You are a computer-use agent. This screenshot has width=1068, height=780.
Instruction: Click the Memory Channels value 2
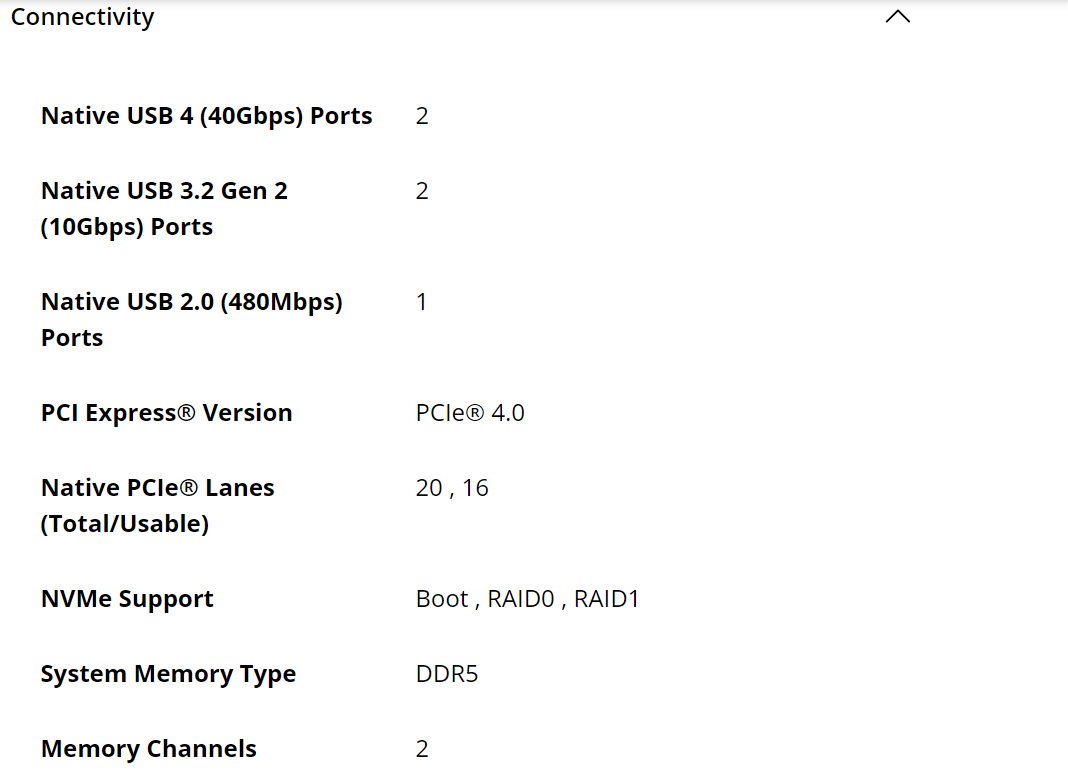coord(422,749)
